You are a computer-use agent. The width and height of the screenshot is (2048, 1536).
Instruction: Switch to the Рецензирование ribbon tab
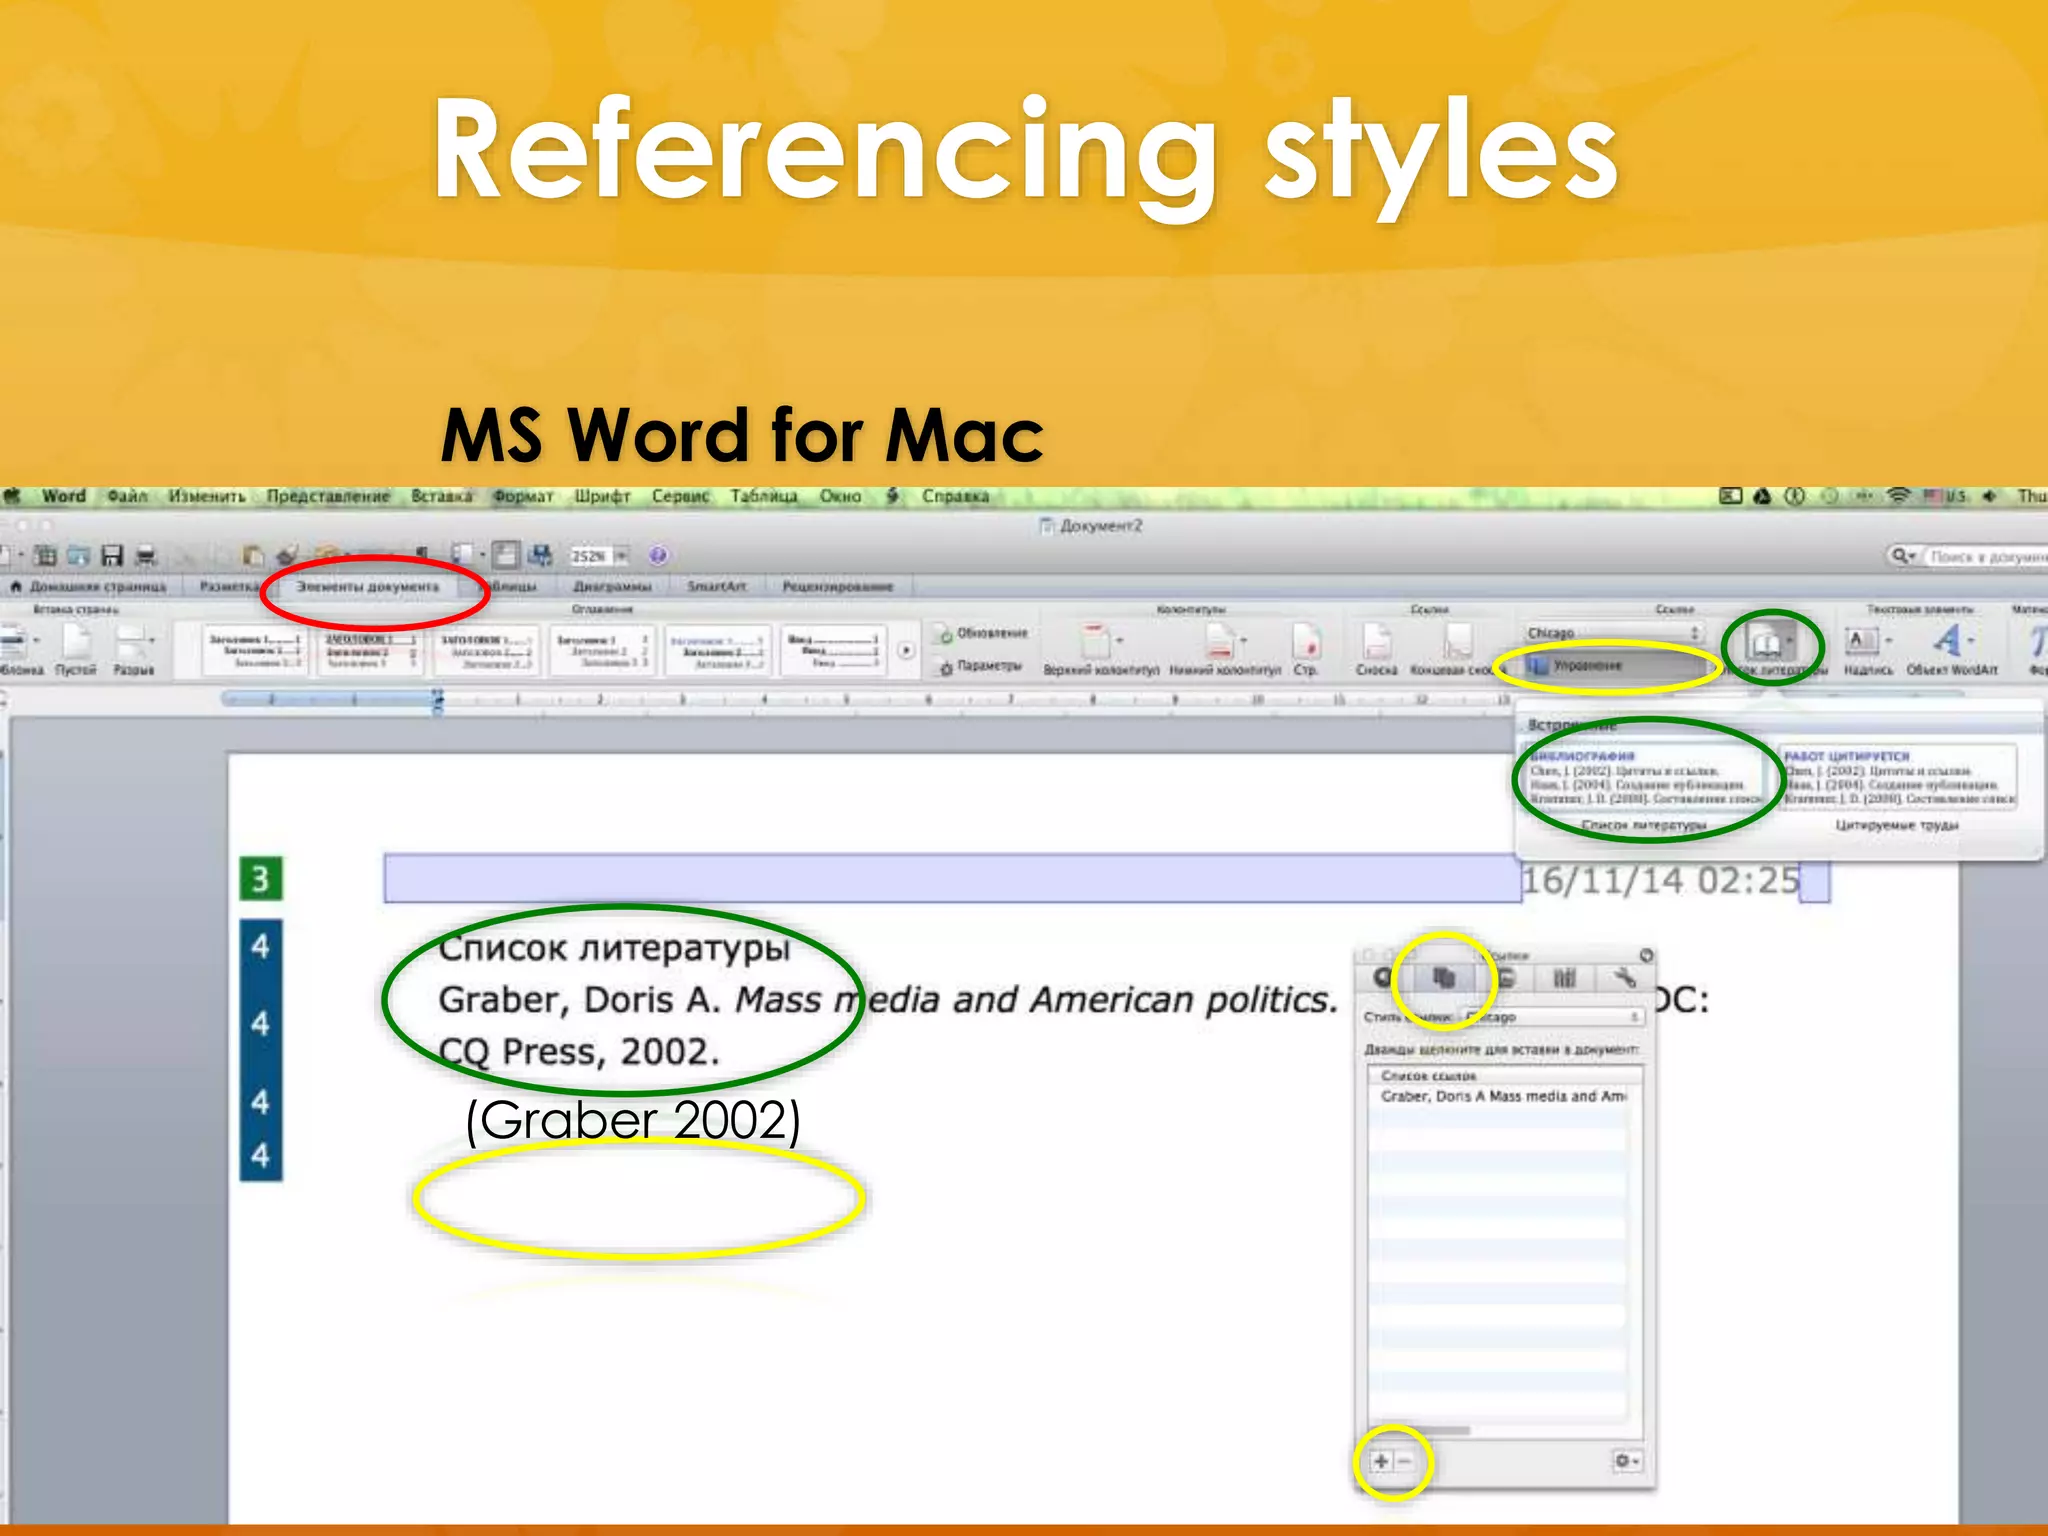[x=837, y=586]
